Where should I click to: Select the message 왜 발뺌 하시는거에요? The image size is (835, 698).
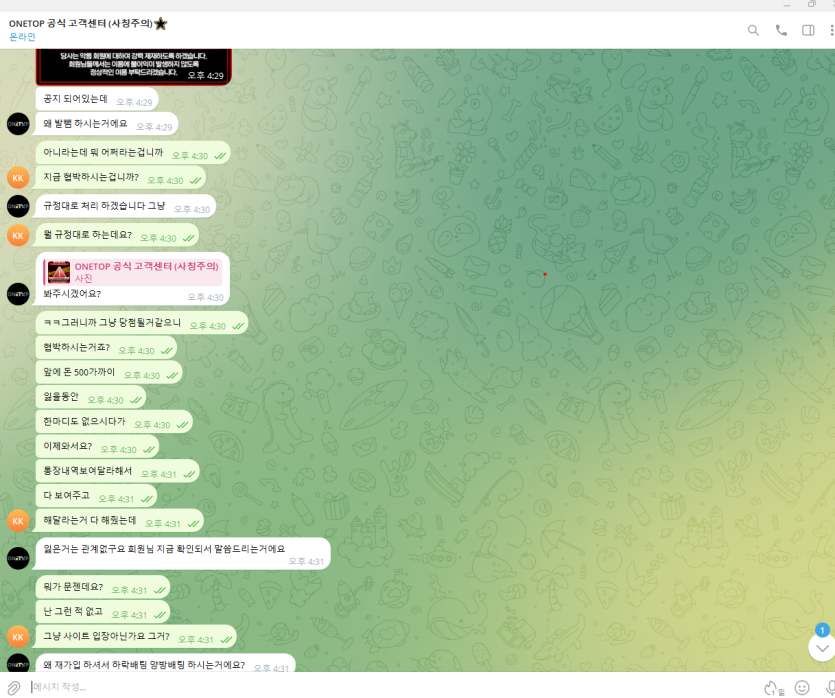click(107, 124)
